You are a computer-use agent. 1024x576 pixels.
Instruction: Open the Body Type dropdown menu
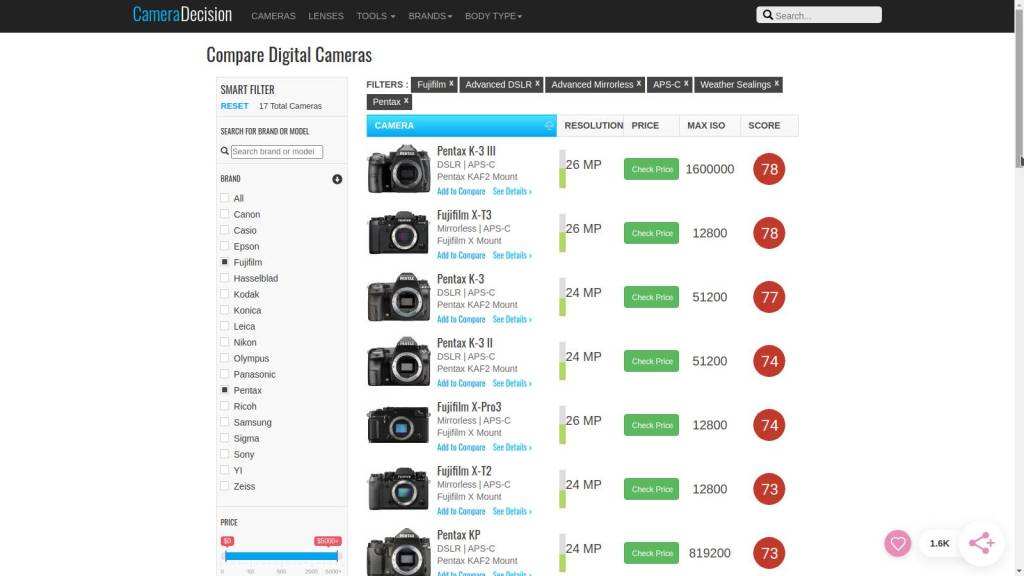tap(493, 16)
